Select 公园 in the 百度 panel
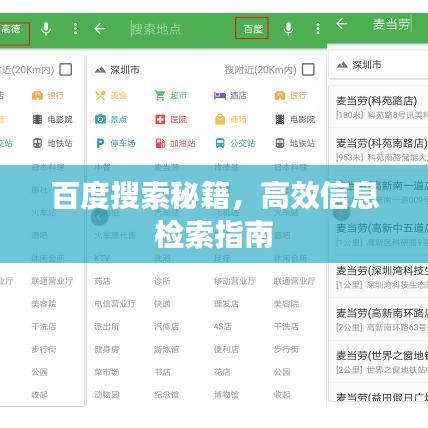 pyautogui.click(x=282, y=372)
